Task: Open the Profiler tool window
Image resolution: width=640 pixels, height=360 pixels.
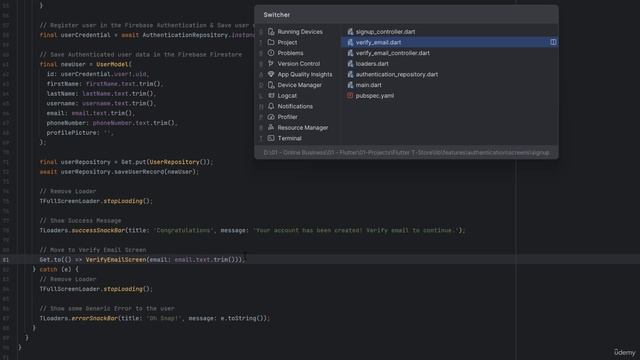Action: click(x=287, y=117)
